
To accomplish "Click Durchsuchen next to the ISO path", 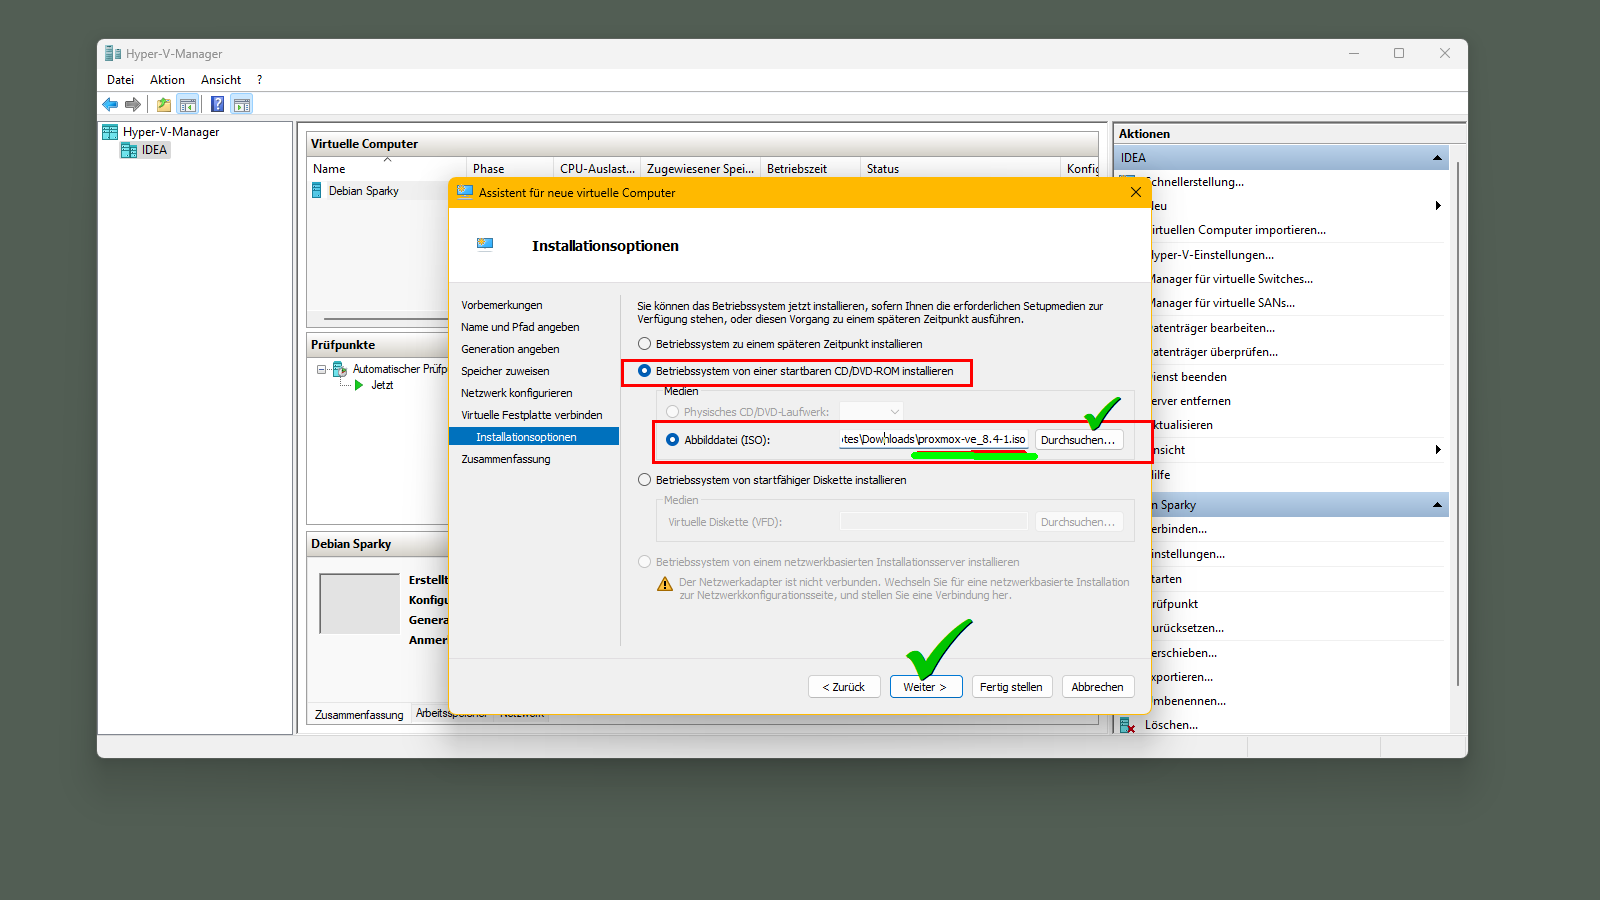I will coord(1077,440).
